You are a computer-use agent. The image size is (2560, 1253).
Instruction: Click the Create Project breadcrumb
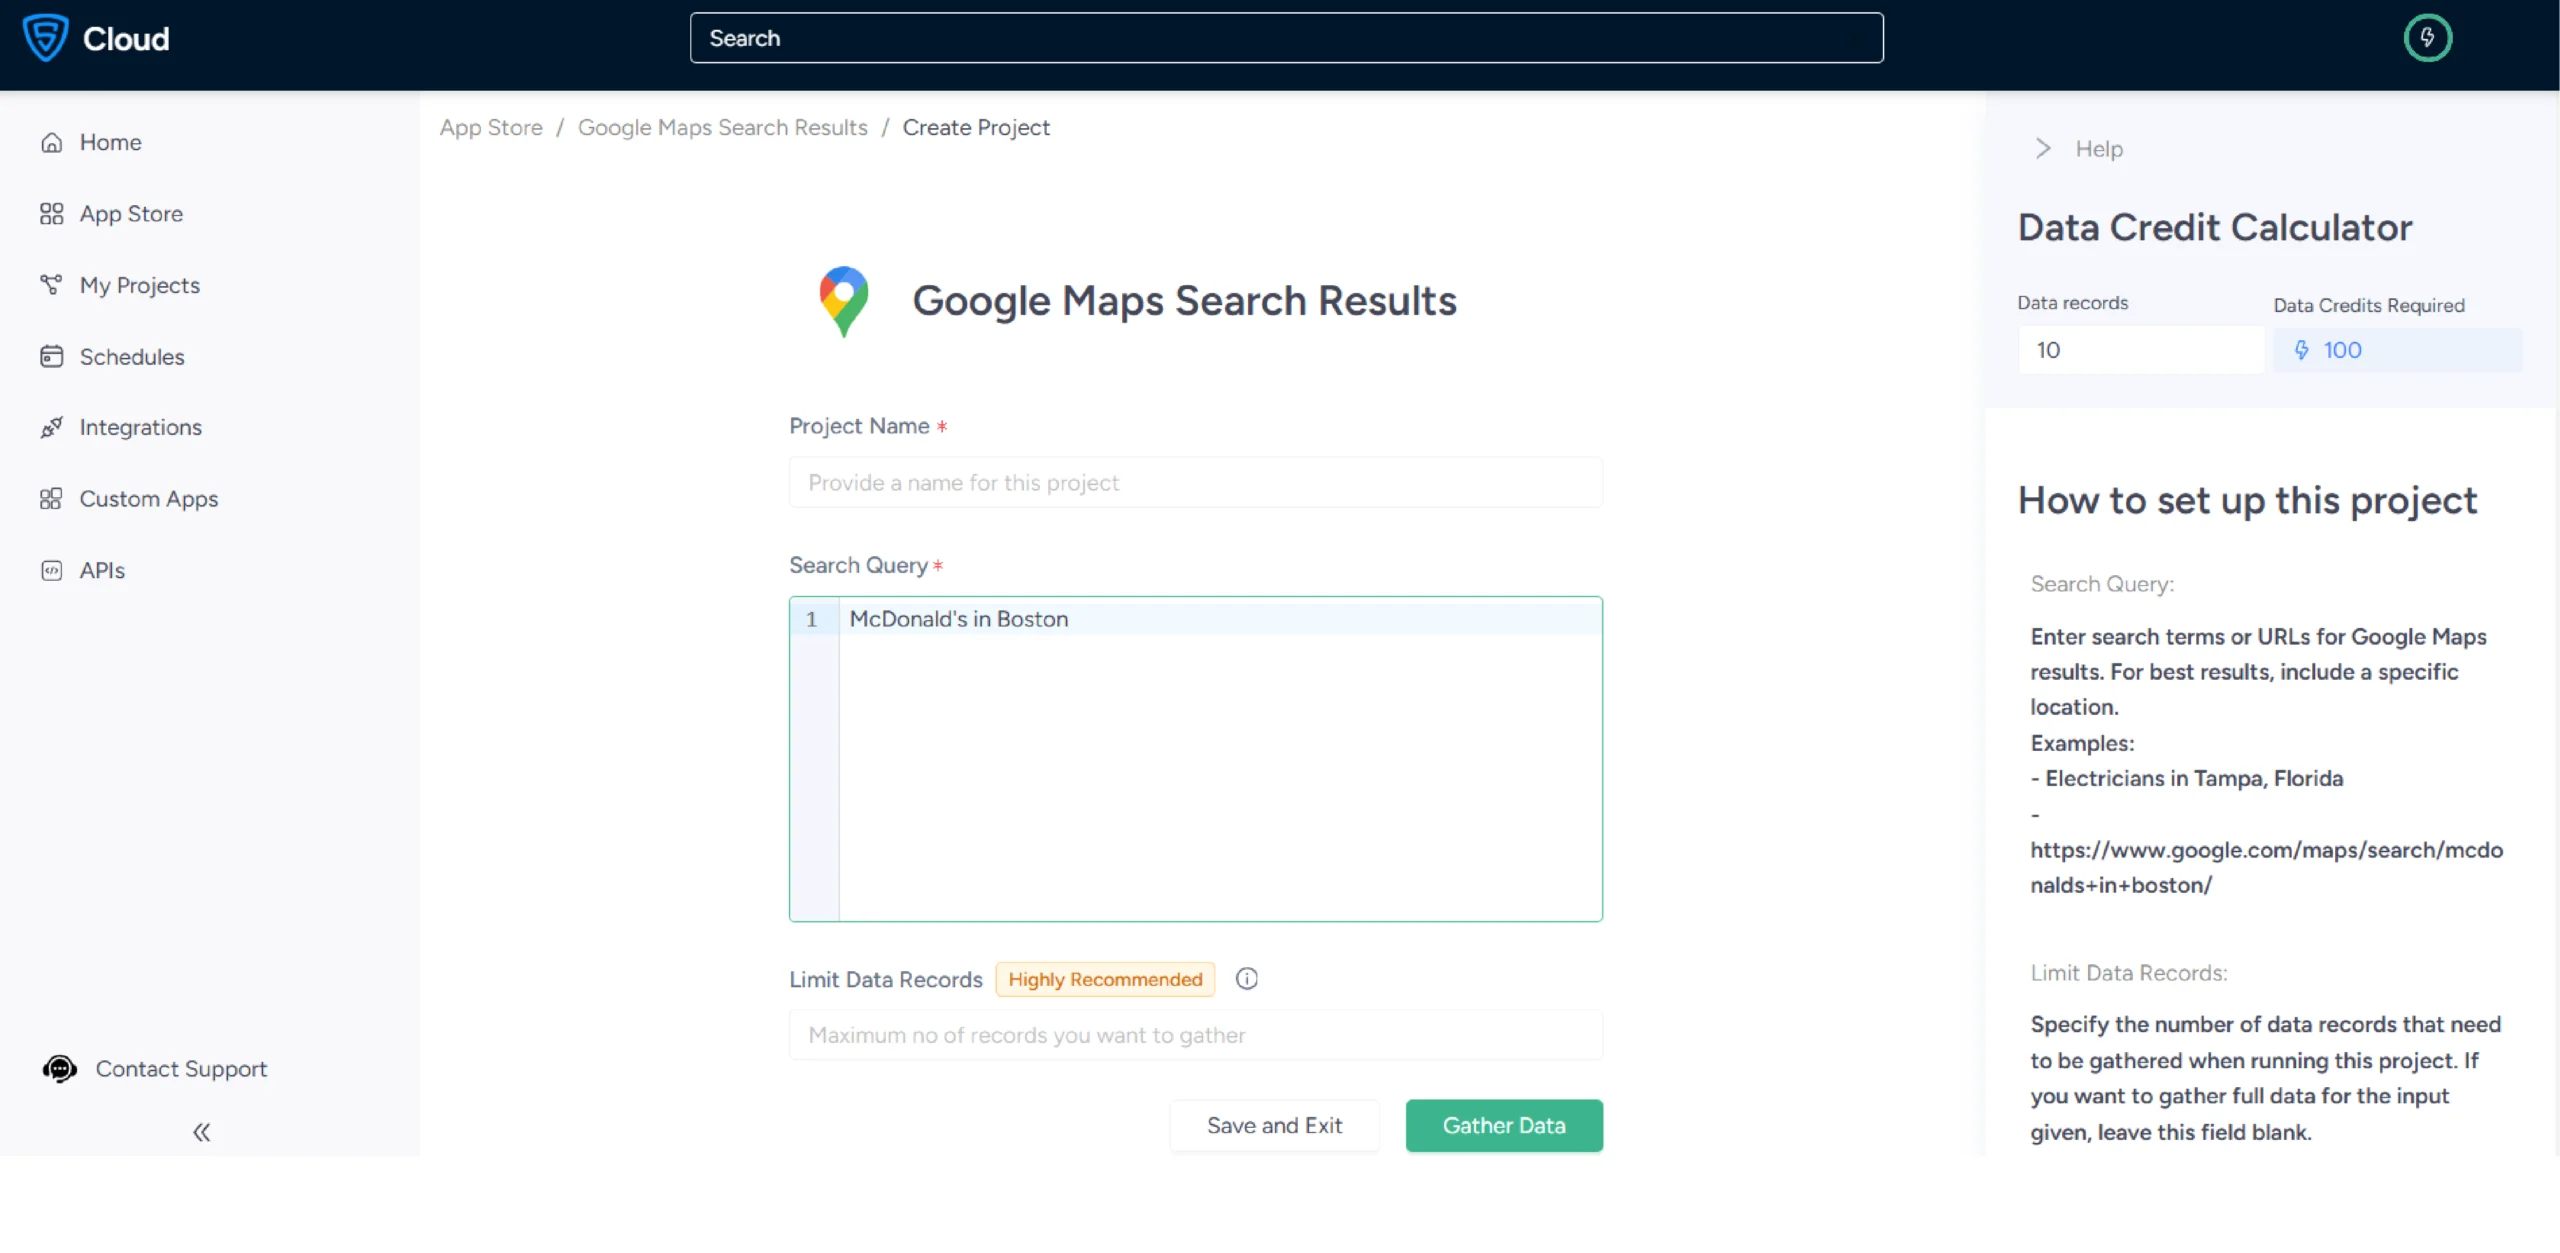[976, 128]
